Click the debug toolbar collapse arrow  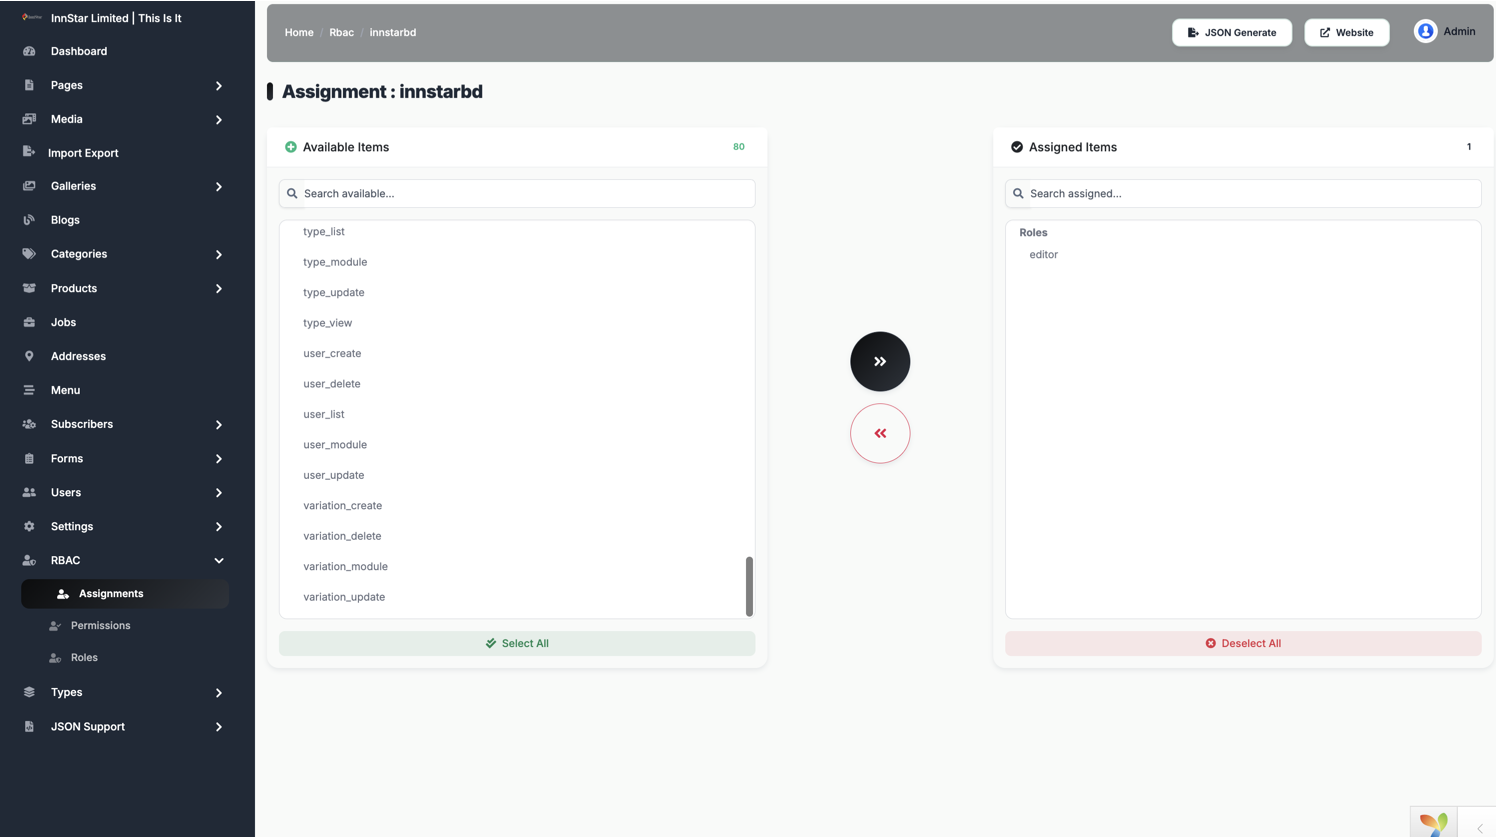click(x=1480, y=828)
